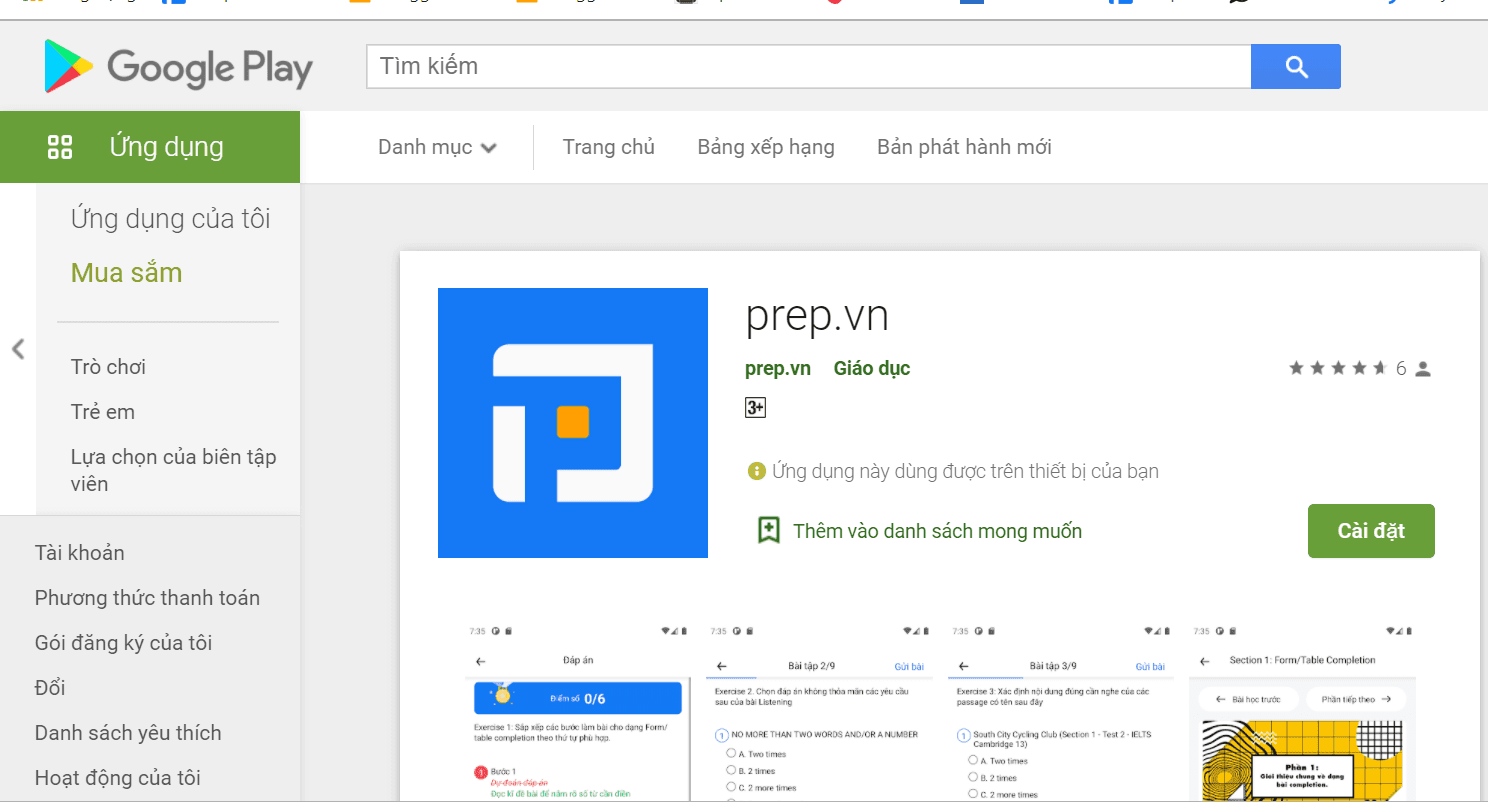This screenshot has height=806, width=1488.
Task: Click Thêm vào danh sách mong muốn
Action: (937, 531)
